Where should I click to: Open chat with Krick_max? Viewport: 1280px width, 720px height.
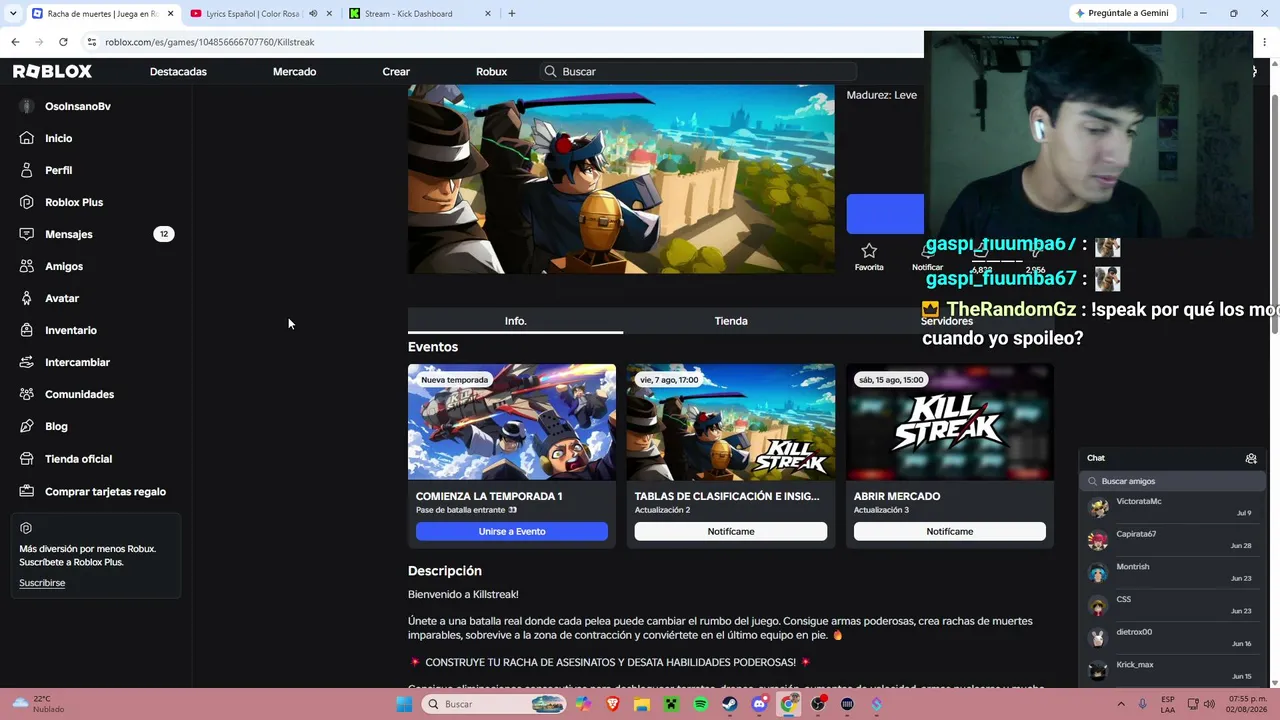(x=1171, y=670)
